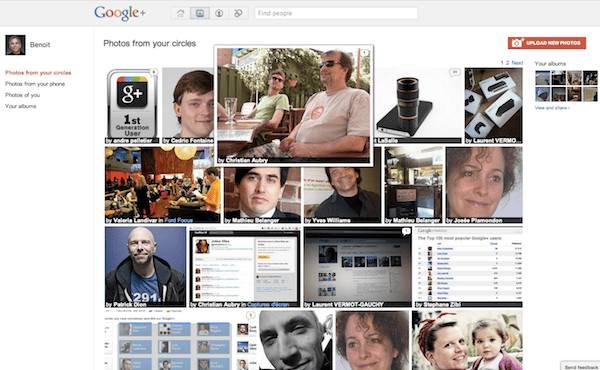600x370 pixels.
Task: Click the Photos from your circles heading
Action: 150,43
